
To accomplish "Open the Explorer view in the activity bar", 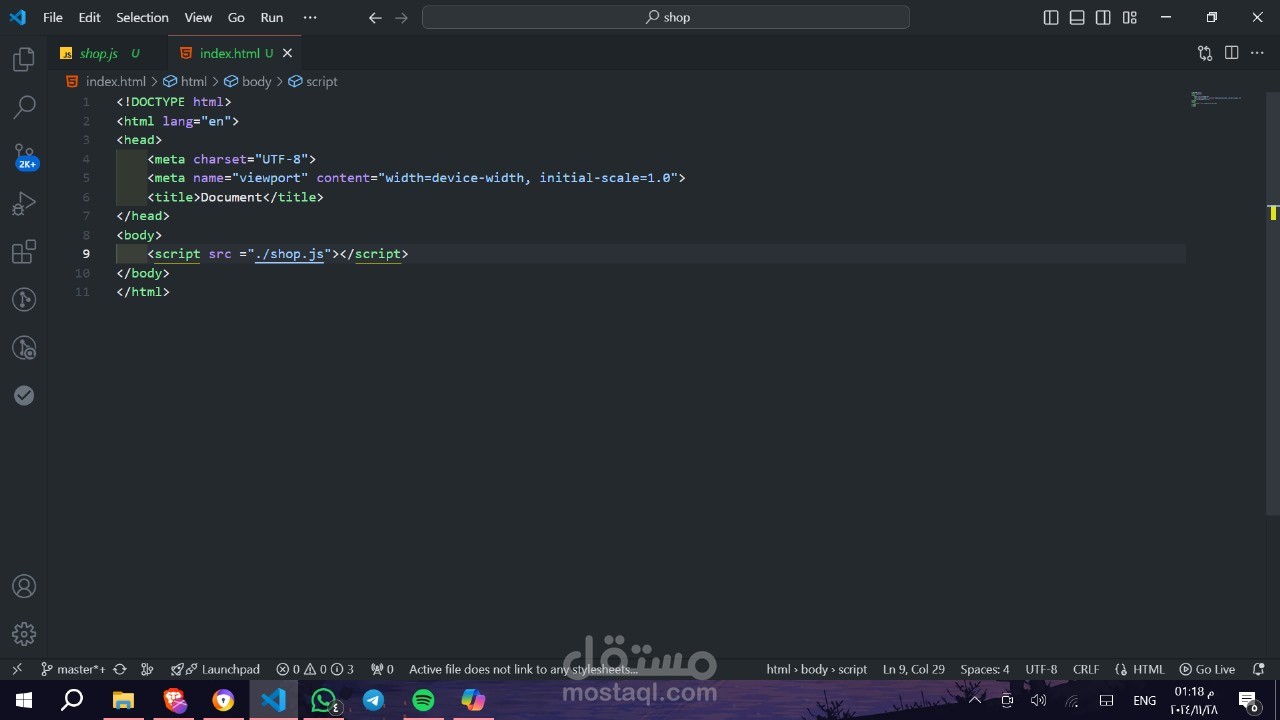I will coord(24,59).
